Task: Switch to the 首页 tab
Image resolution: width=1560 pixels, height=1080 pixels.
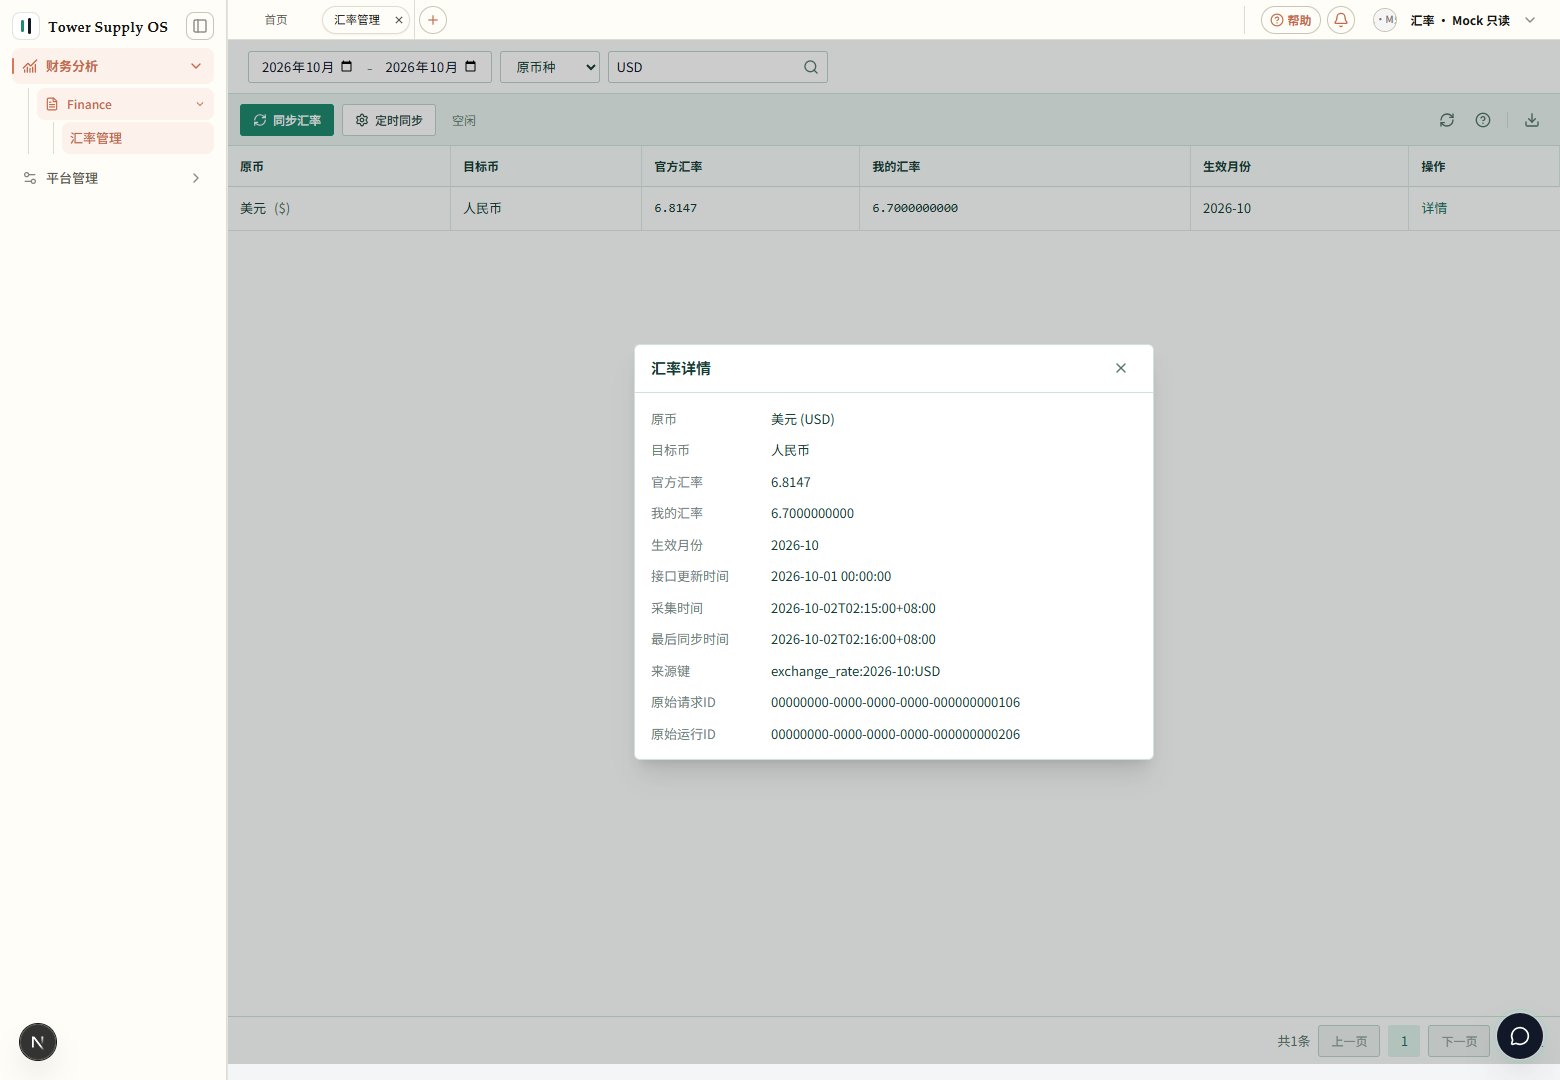Action: click(x=276, y=20)
